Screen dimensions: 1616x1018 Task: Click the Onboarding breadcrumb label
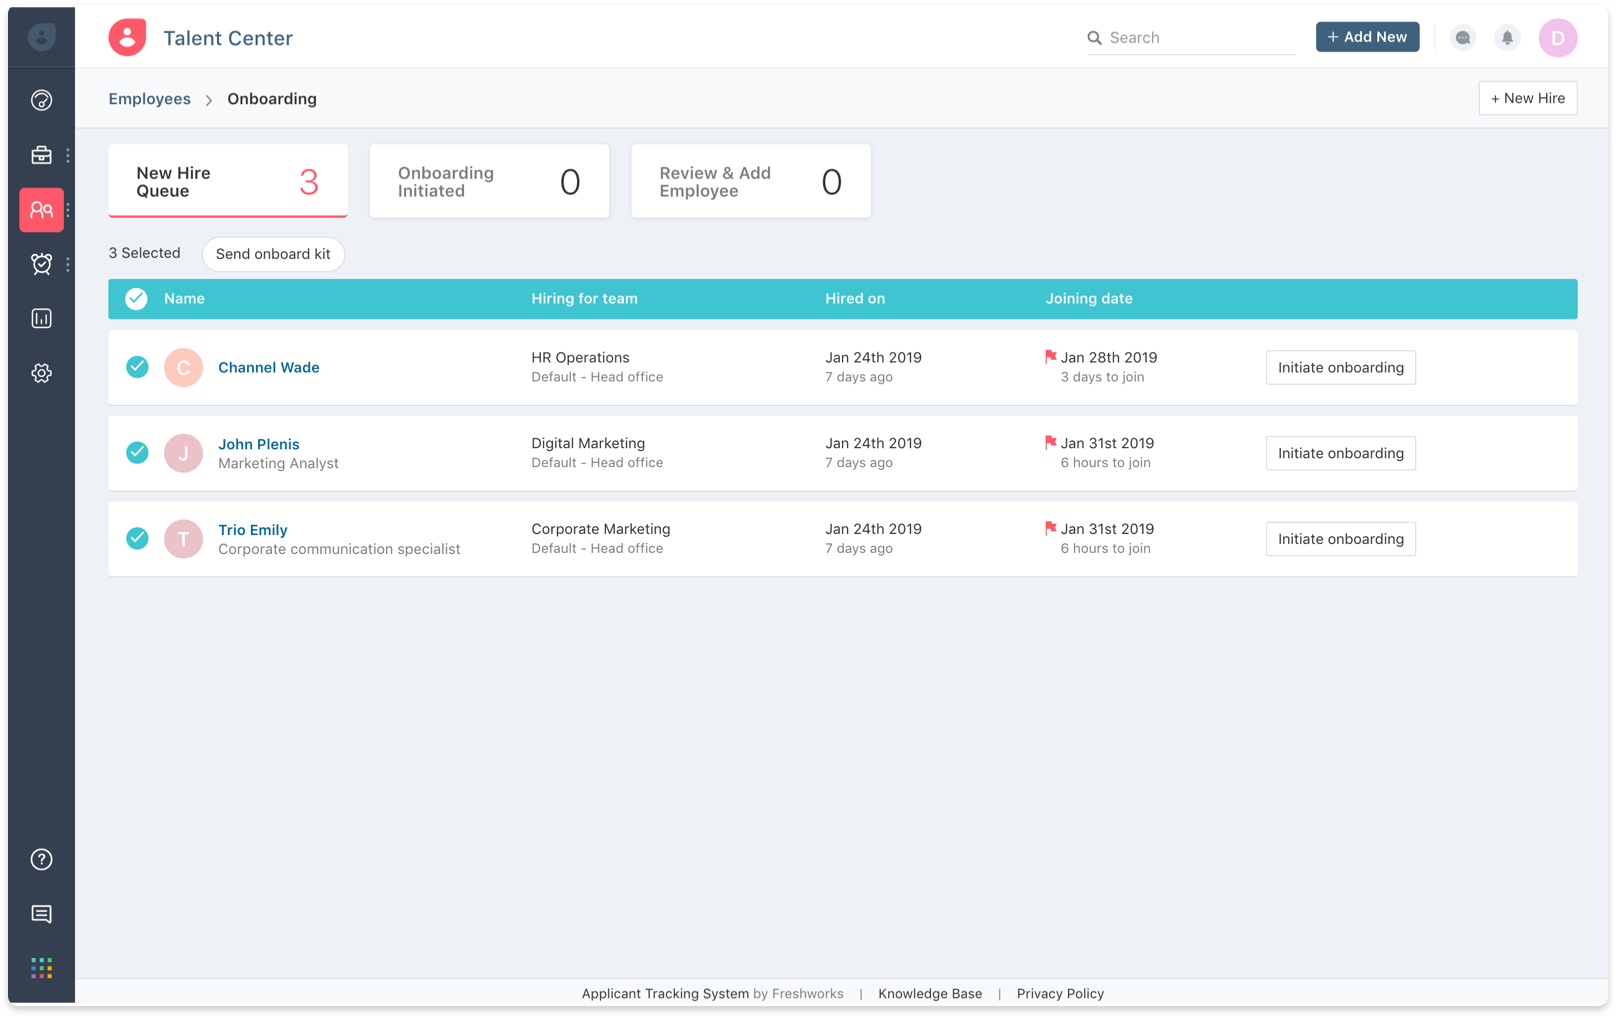(272, 99)
